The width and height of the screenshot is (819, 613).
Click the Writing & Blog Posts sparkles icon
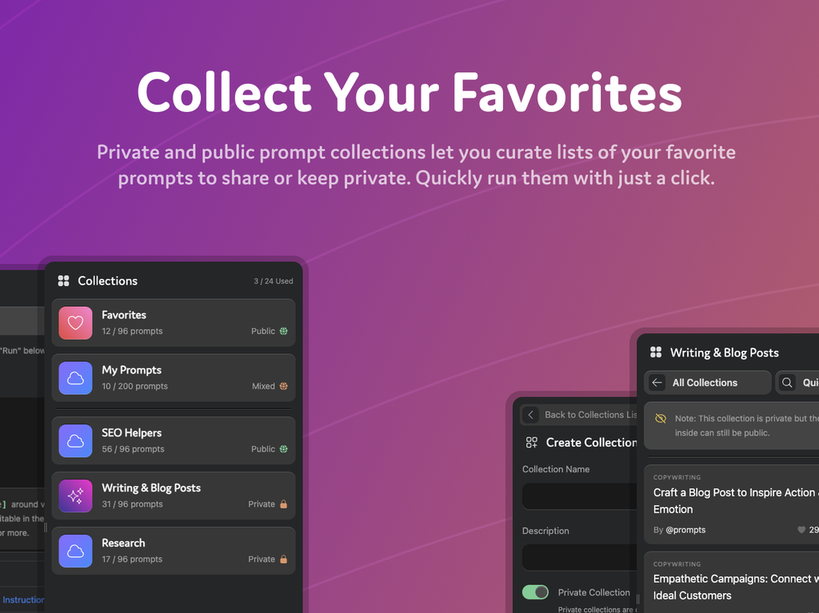75,496
